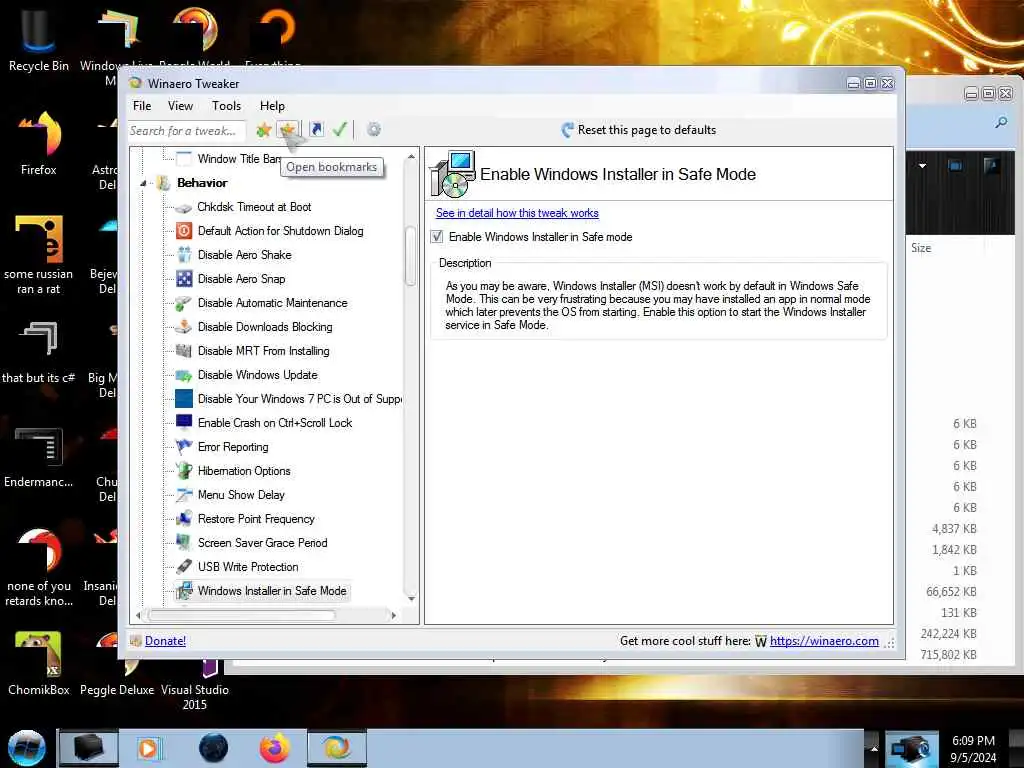1024x768 pixels.
Task: Click horizontal scrollbar right arrow in tree
Action: (393, 615)
